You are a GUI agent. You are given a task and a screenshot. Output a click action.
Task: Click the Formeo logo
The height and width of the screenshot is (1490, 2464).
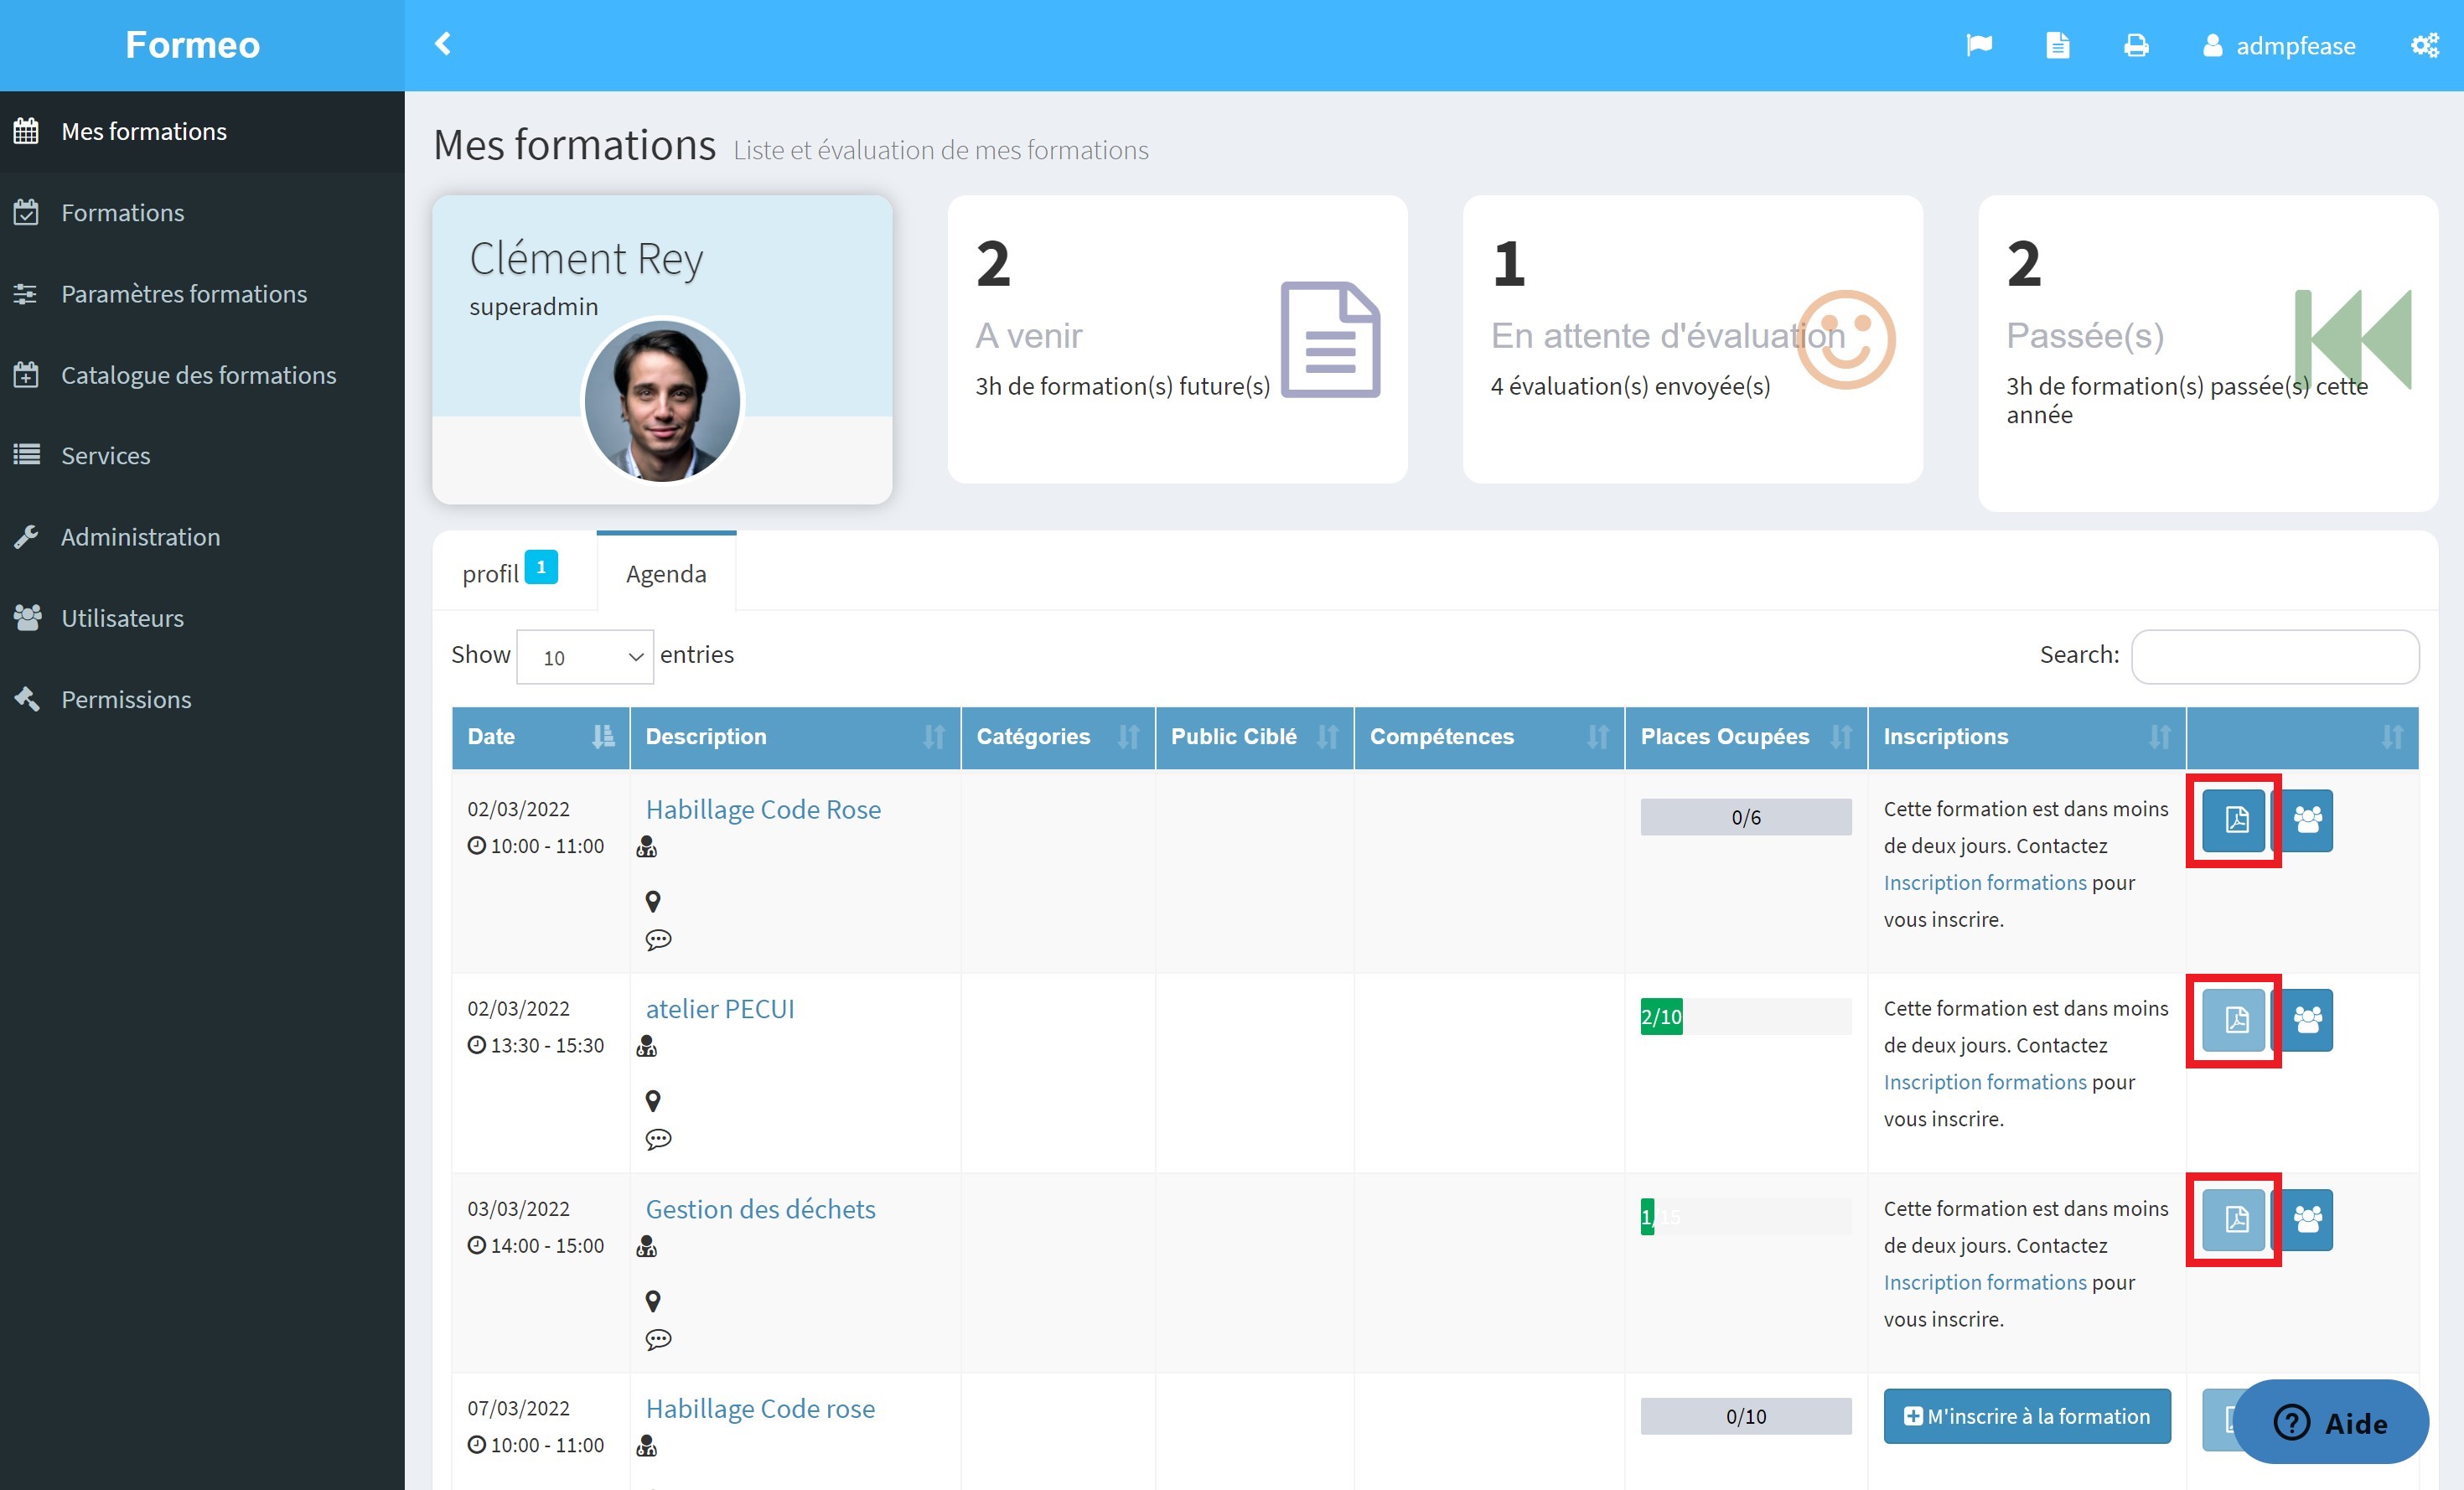[x=192, y=45]
